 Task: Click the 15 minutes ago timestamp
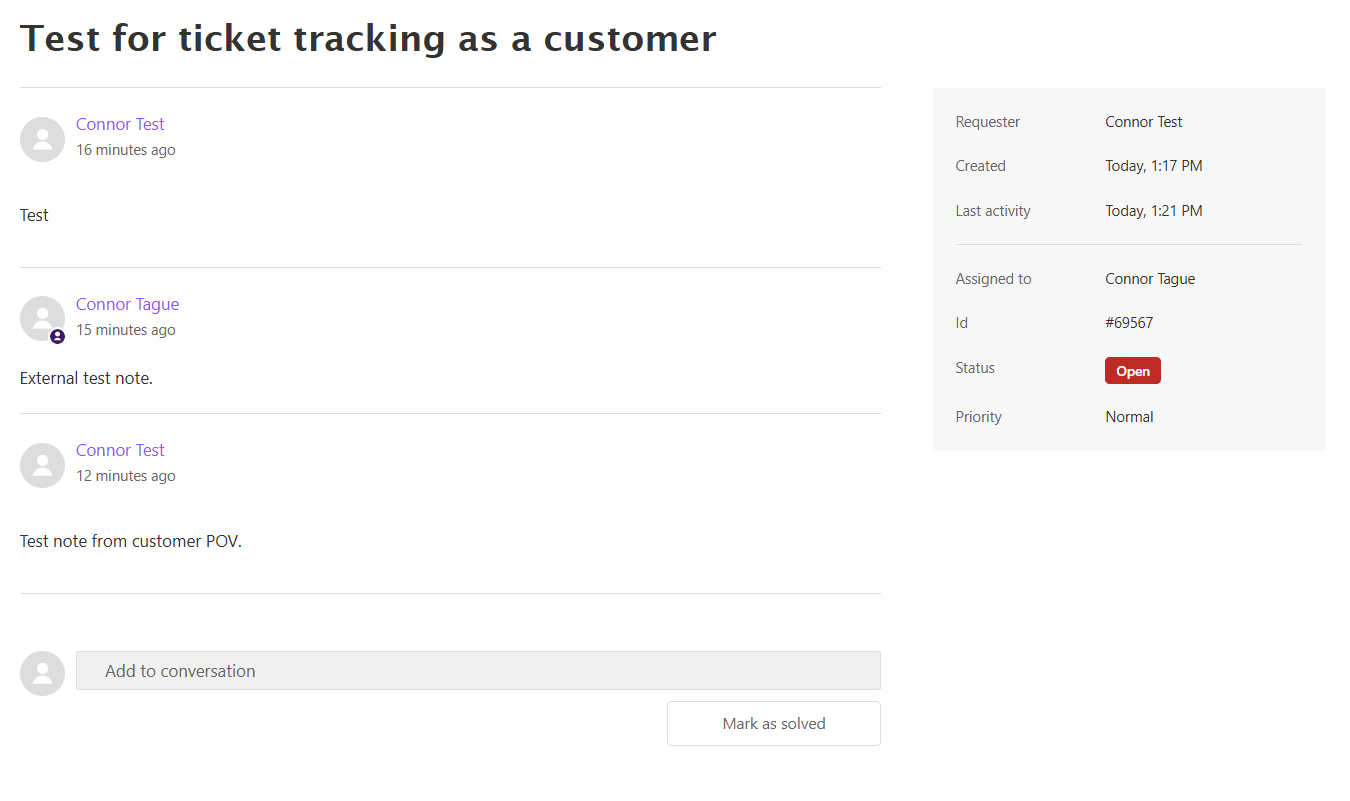tap(126, 330)
